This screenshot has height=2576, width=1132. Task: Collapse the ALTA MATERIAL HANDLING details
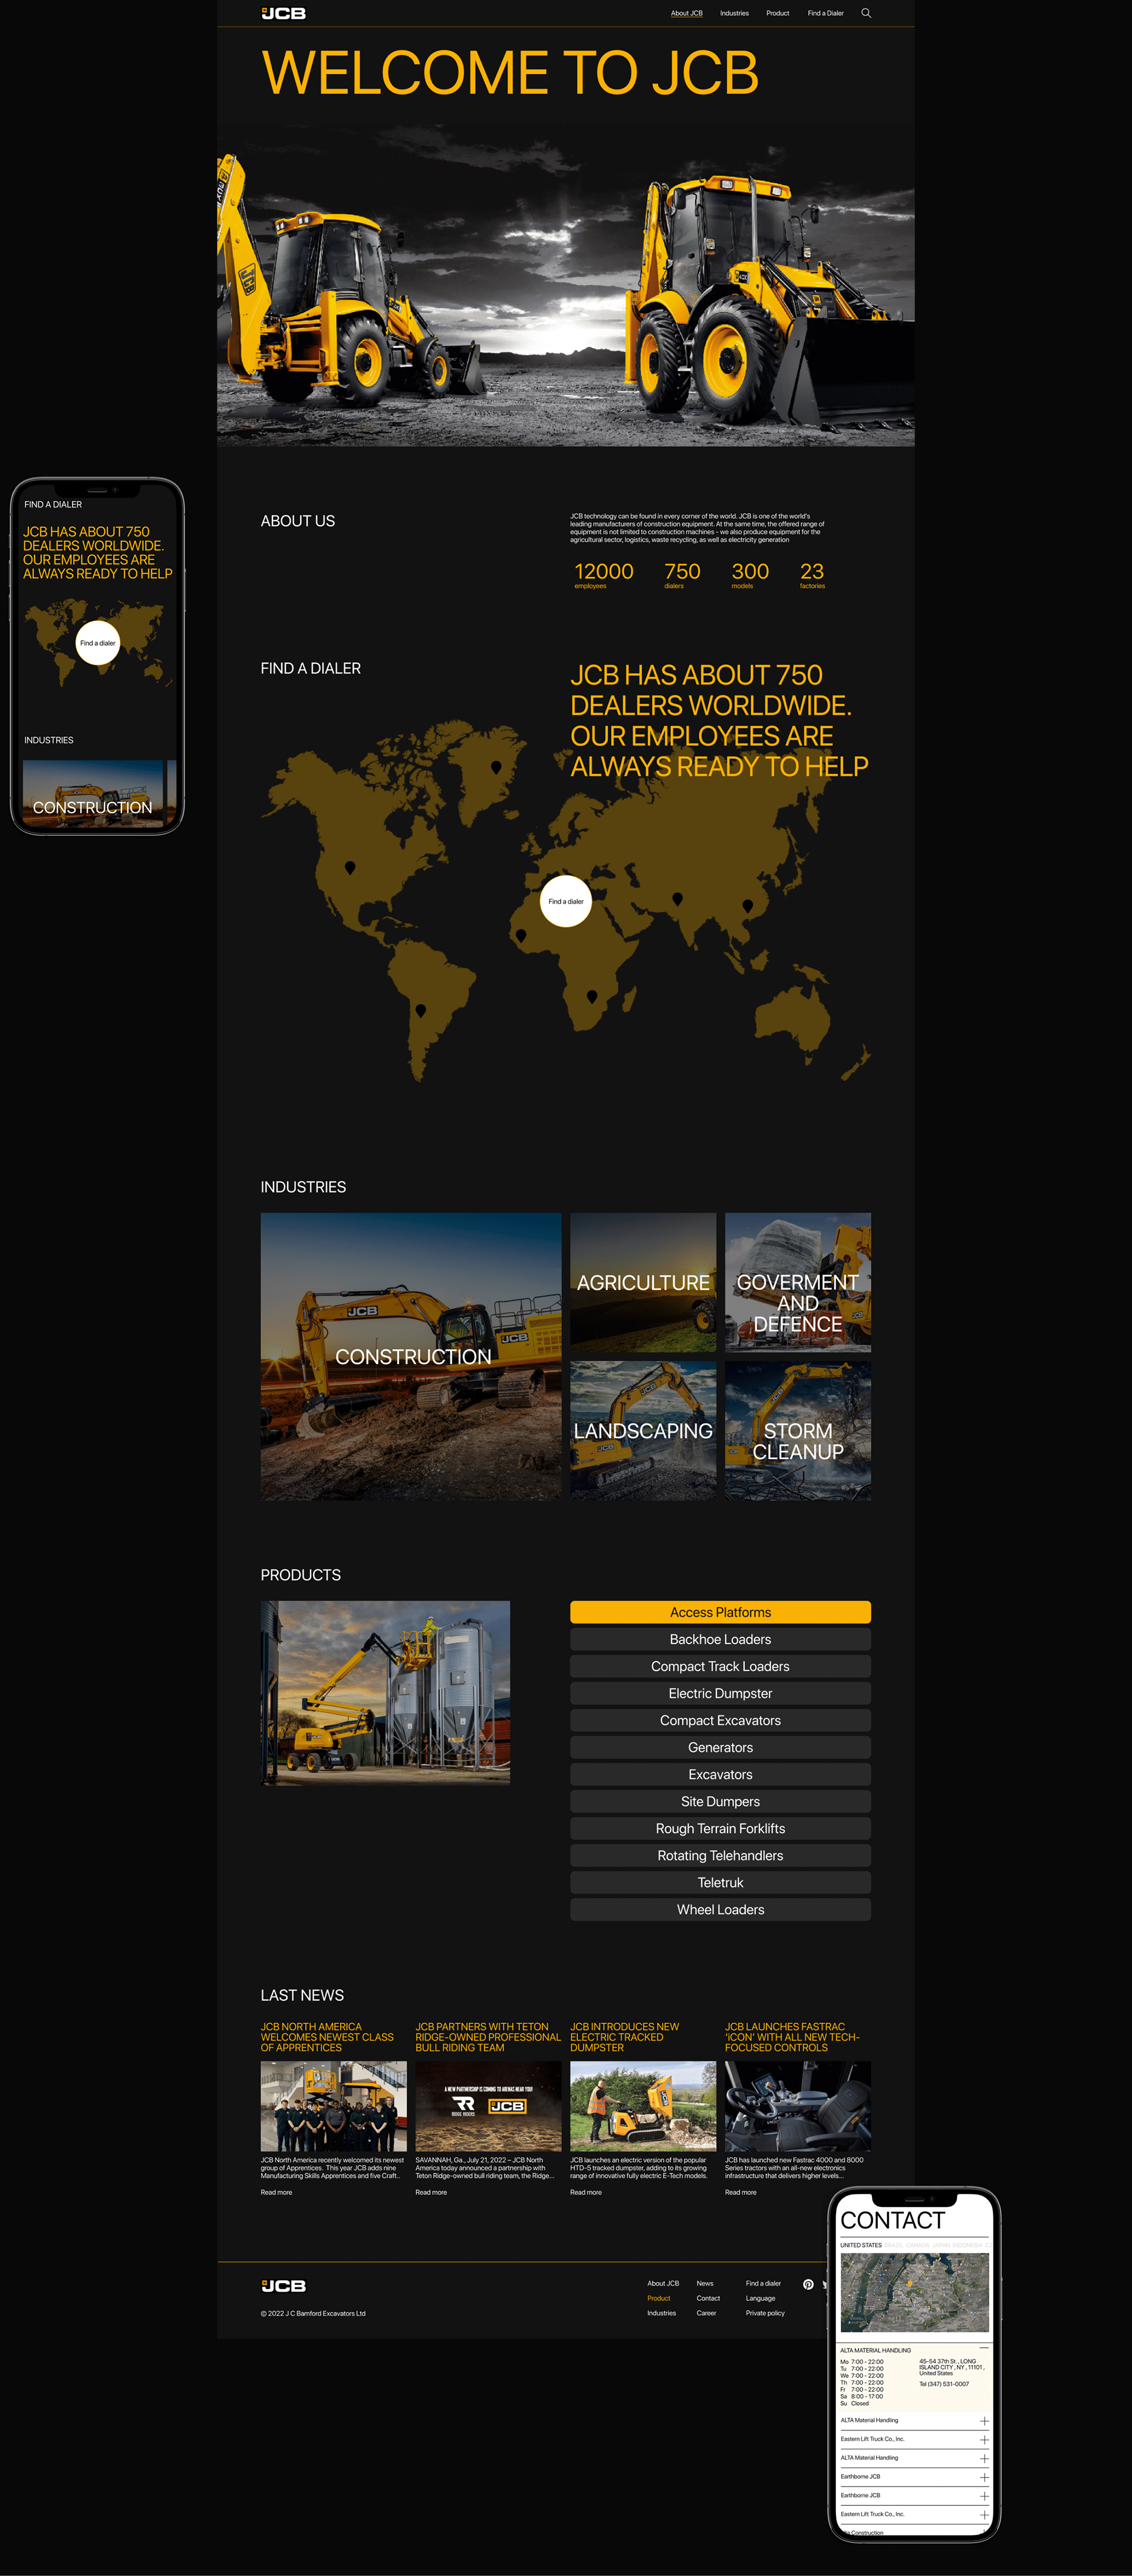pyautogui.click(x=985, y=2347)
